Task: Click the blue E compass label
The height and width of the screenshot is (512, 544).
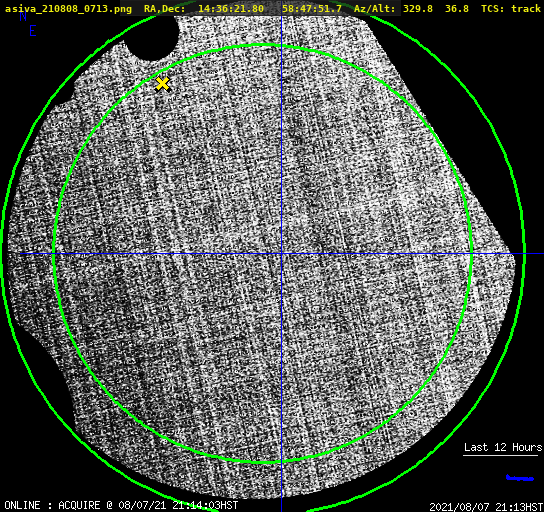Action: [x=33, y=31]
